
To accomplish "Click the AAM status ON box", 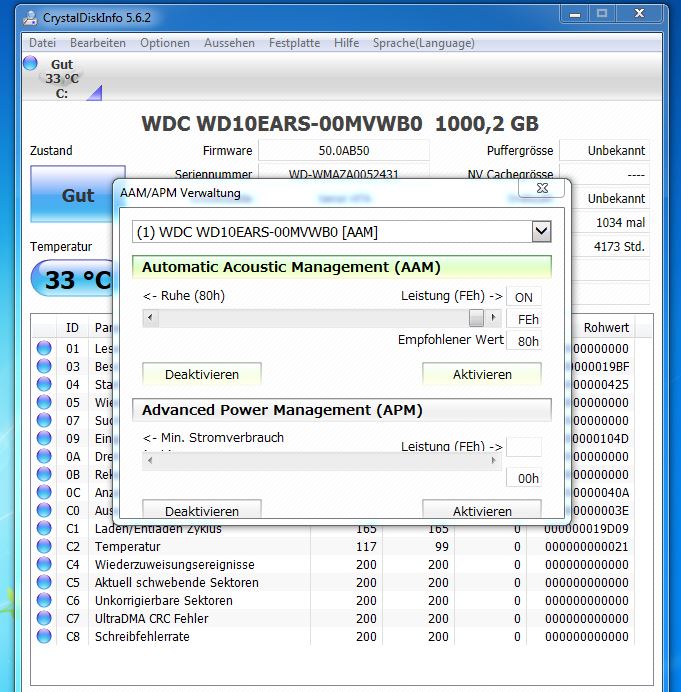I will (x=524, y=297).
